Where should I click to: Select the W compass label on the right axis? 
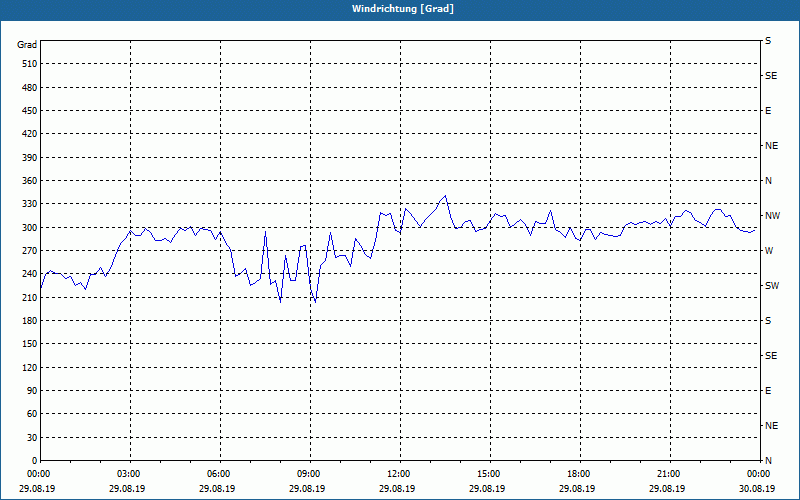(769, 251)
